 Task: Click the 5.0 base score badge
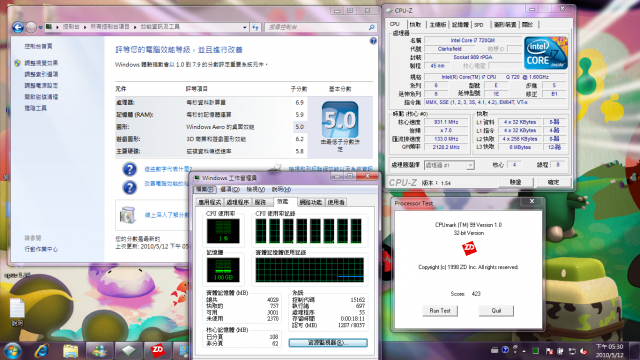tap(340, 120)
